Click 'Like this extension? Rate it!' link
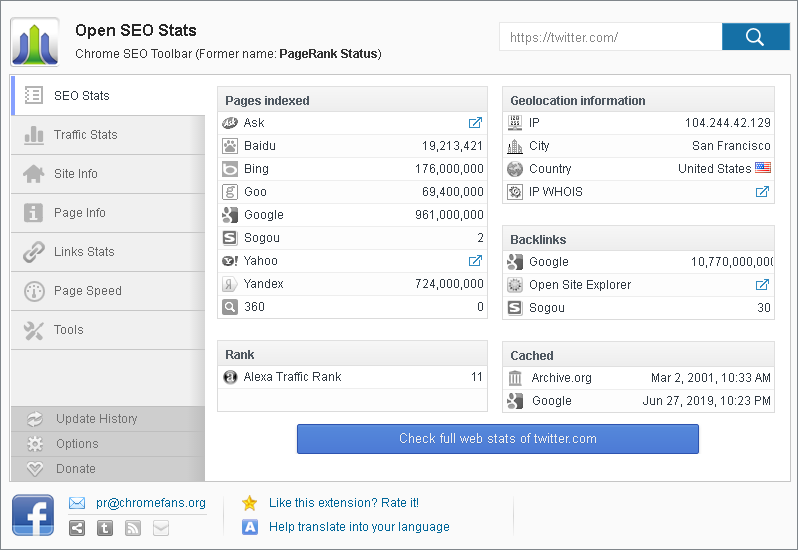The height and width of the screenshot is (553, 801). pyautogui.click(x=344, y=503)
